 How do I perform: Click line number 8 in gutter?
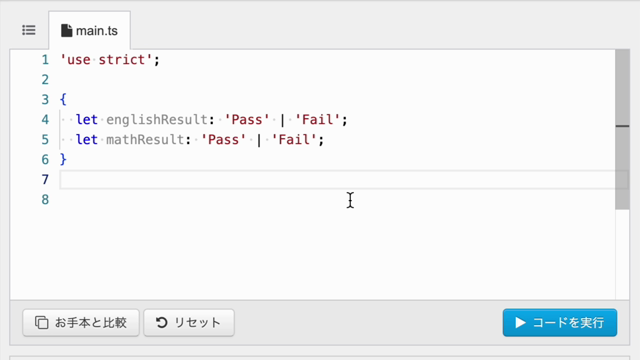point(45,200)
